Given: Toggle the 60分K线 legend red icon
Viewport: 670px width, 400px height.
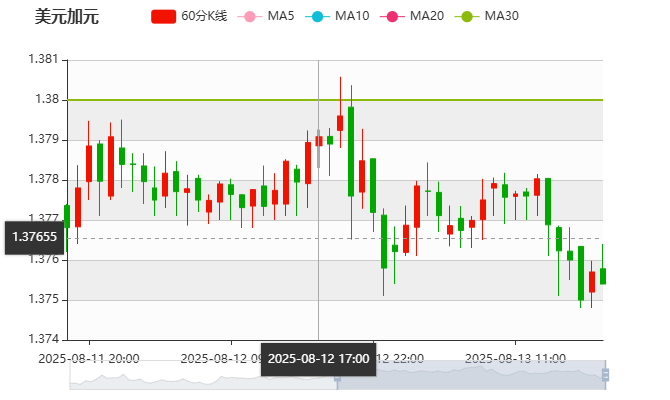Looking at the screenshot, I should [163, 16].
